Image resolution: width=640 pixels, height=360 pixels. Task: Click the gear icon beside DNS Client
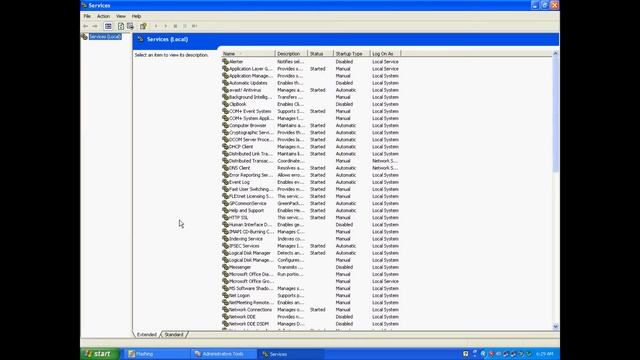pos(225,168)
